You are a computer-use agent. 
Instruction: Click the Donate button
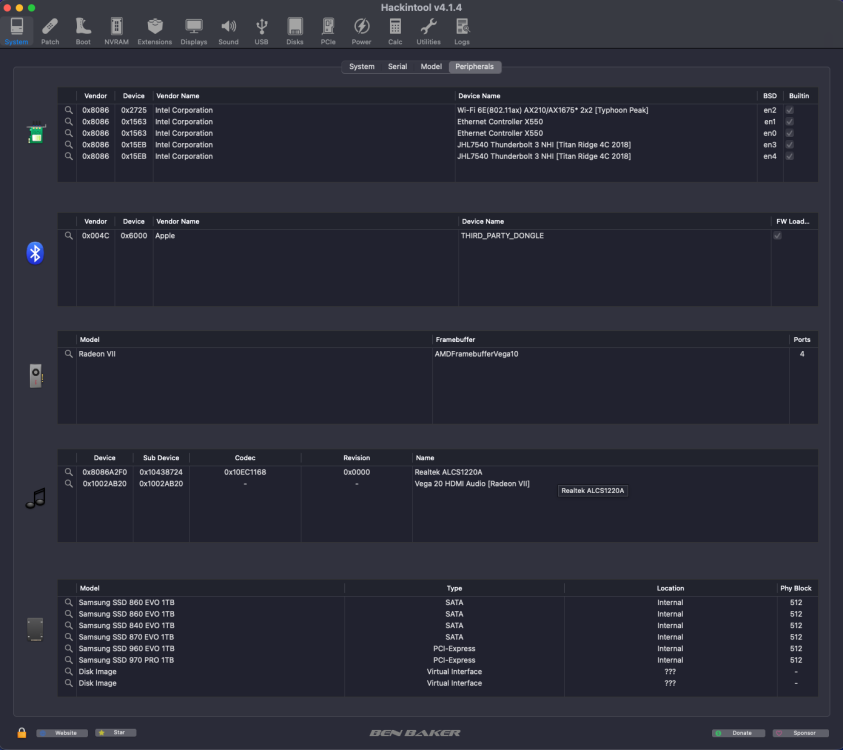738,733
